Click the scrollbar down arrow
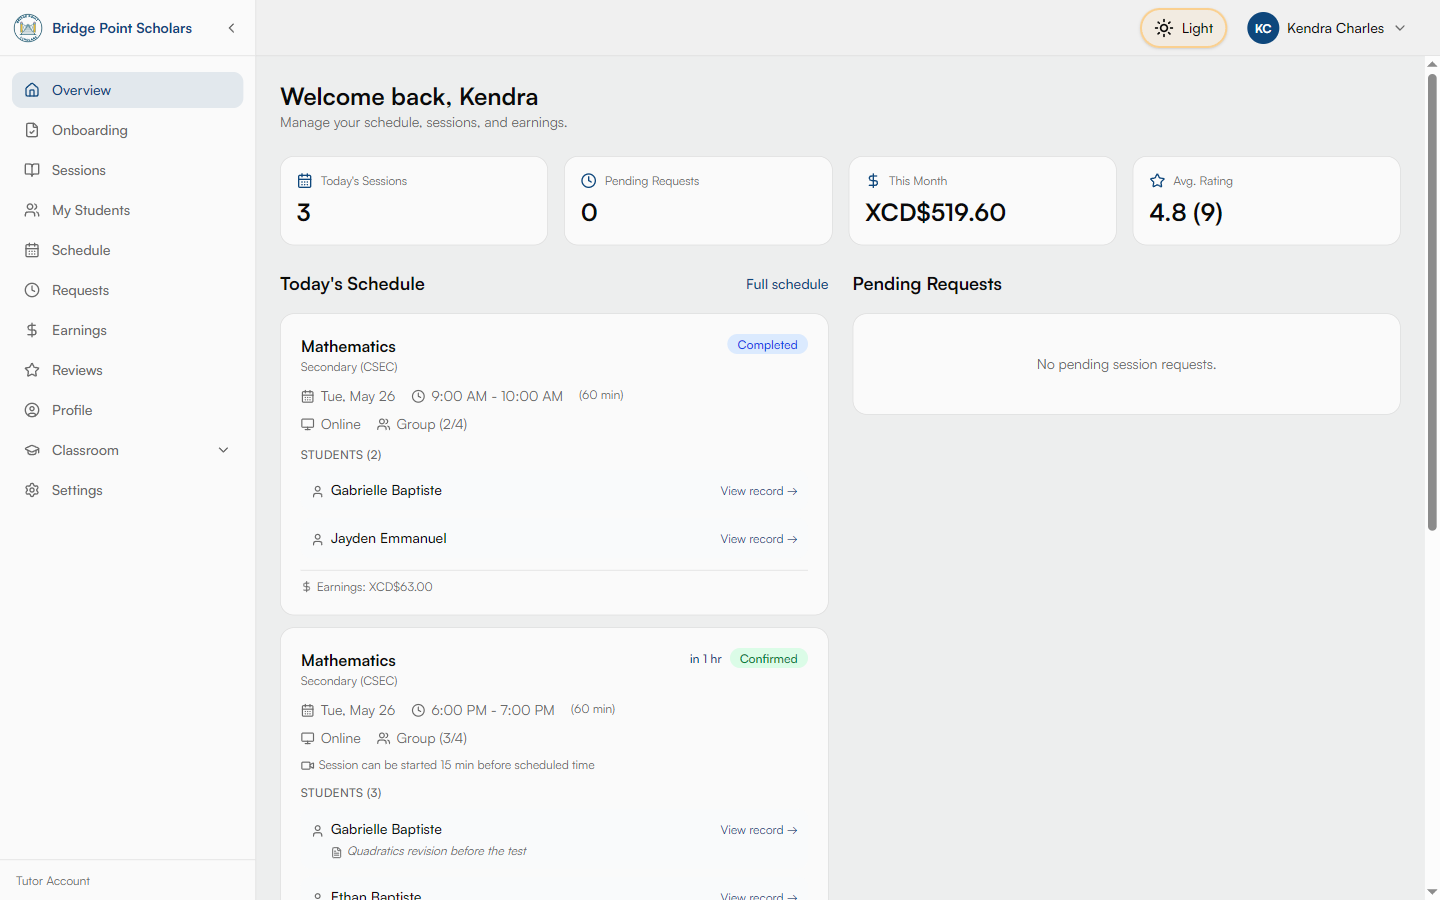 [1432, 891]
